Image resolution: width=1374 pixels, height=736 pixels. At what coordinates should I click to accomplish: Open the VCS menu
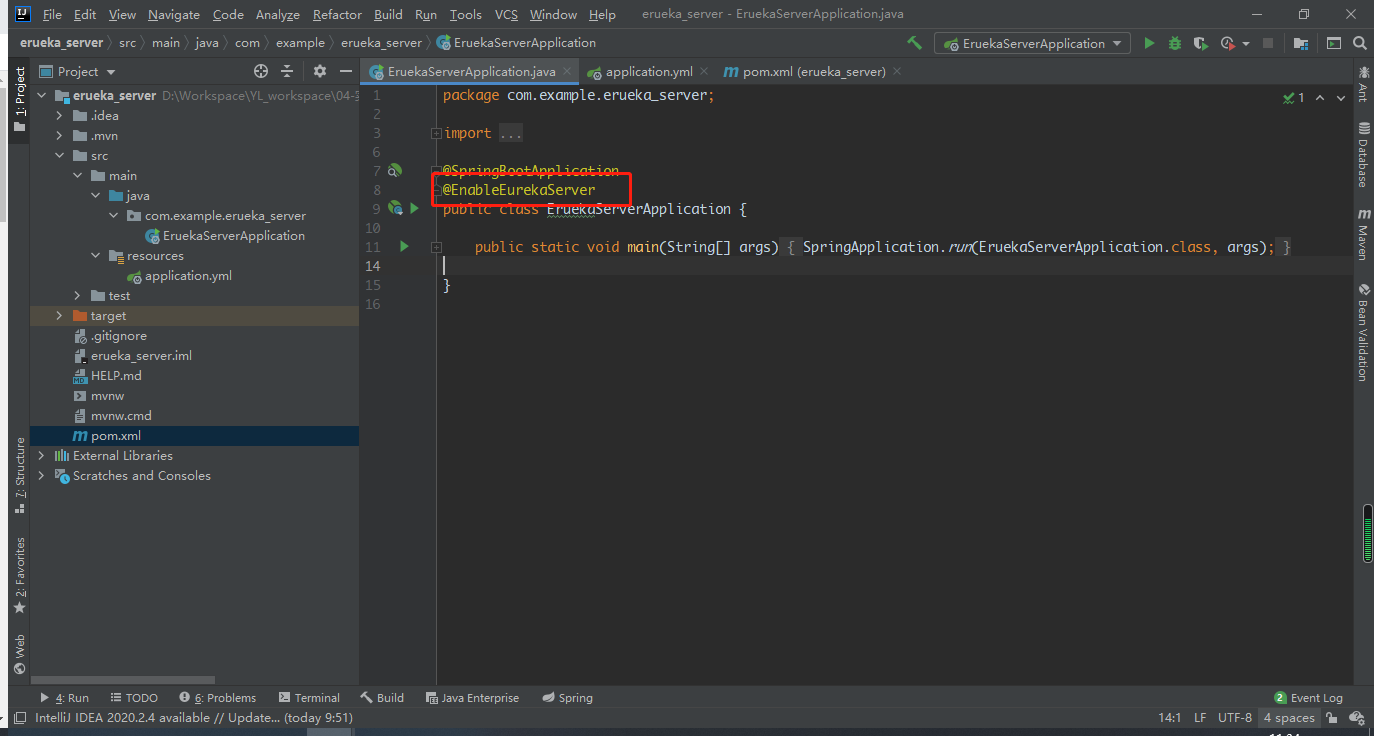coord(506,15)
